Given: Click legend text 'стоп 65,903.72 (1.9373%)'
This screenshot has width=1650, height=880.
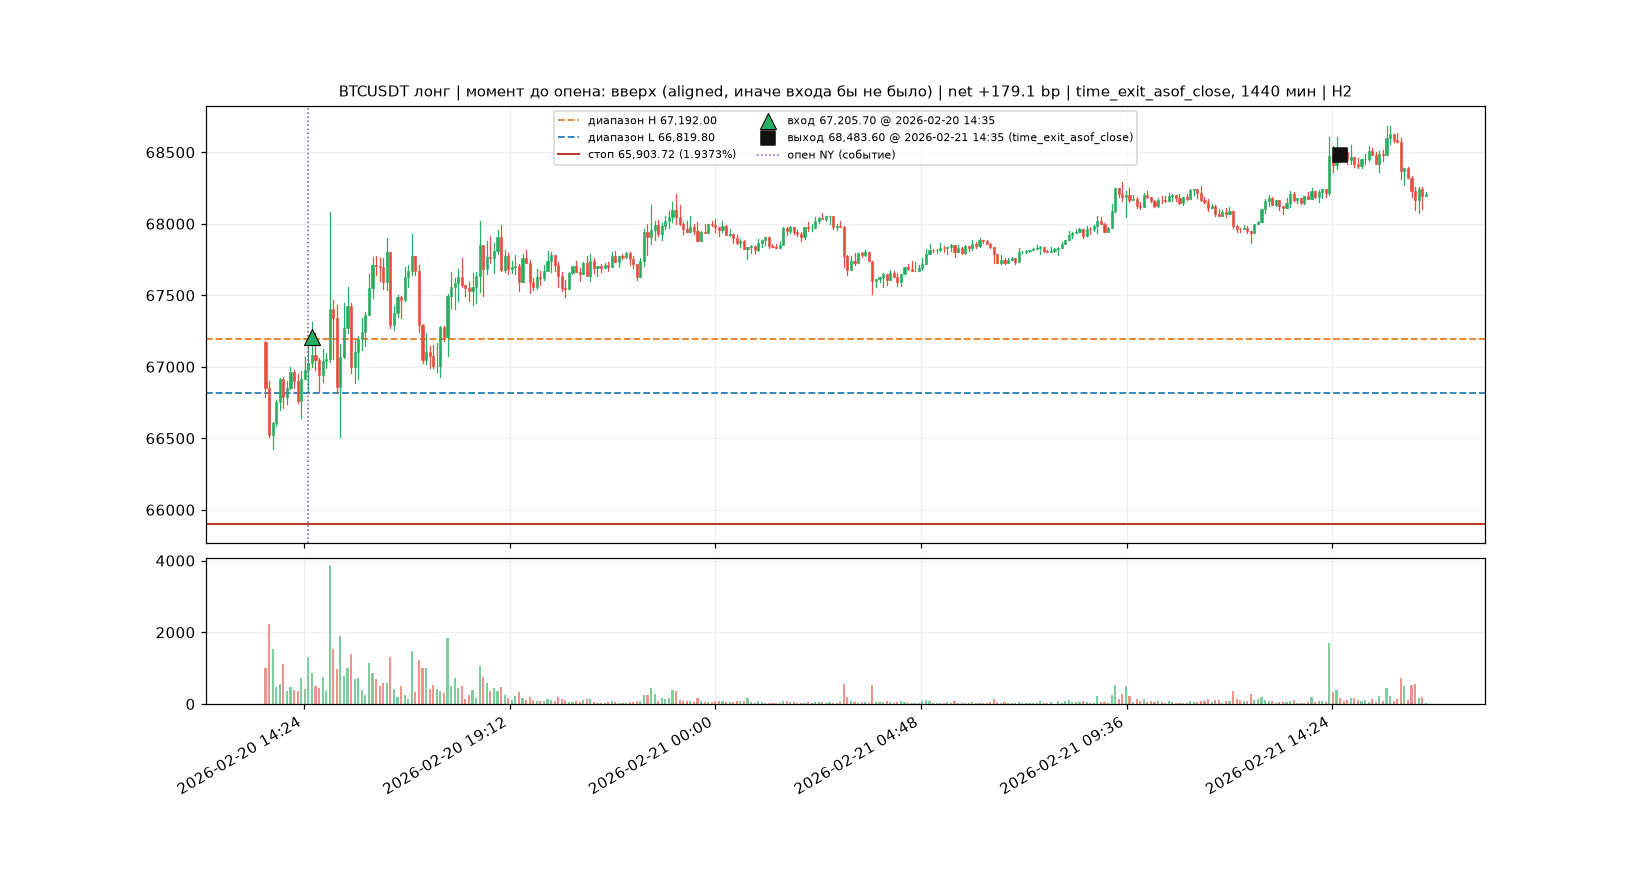Looking at the screenshot, I should click(x=662, y=155).
